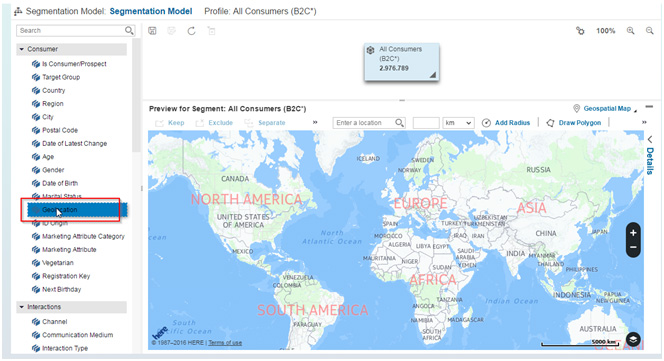
Task: Click the refresh icon in the toolbar
Action: click(191, 31)
